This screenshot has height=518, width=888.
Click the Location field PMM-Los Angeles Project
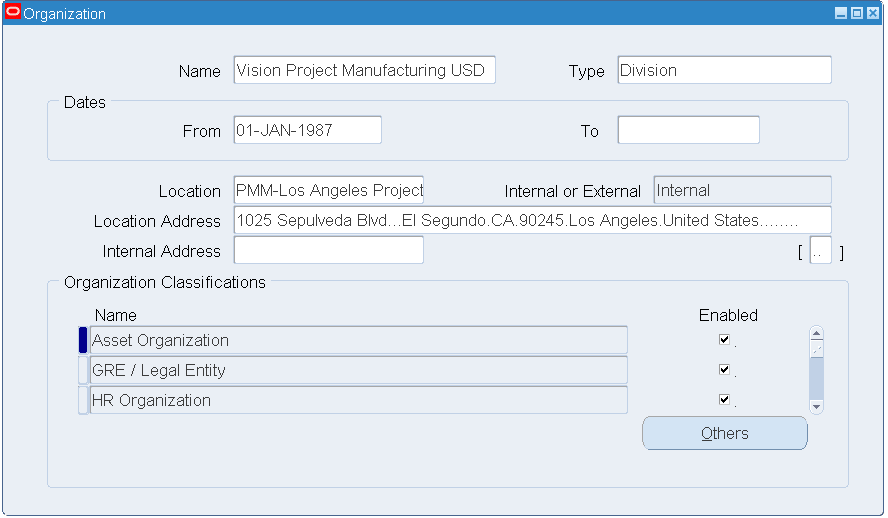point(328,190)
